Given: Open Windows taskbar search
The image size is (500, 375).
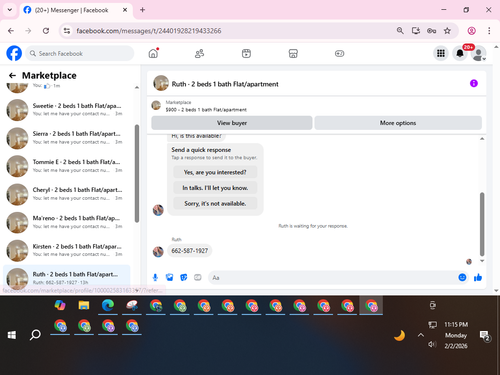Looking at the screenshot, I should (x=35, y=335).
